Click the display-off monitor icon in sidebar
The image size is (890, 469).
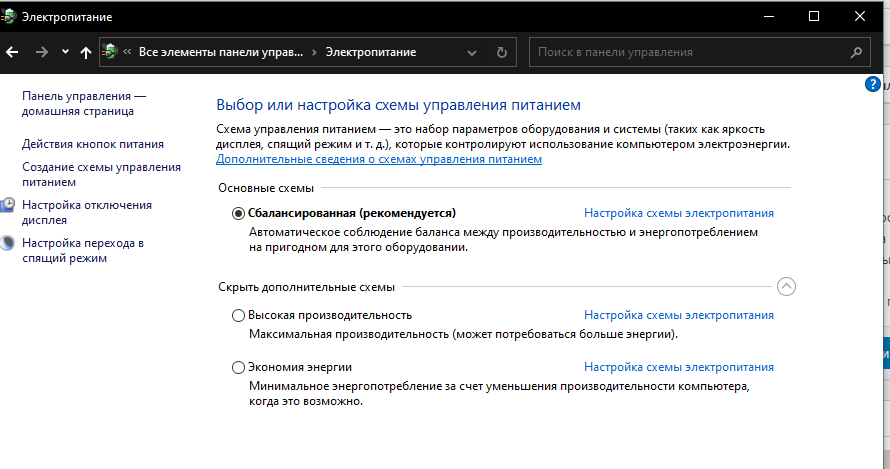[x=7, y=205]
